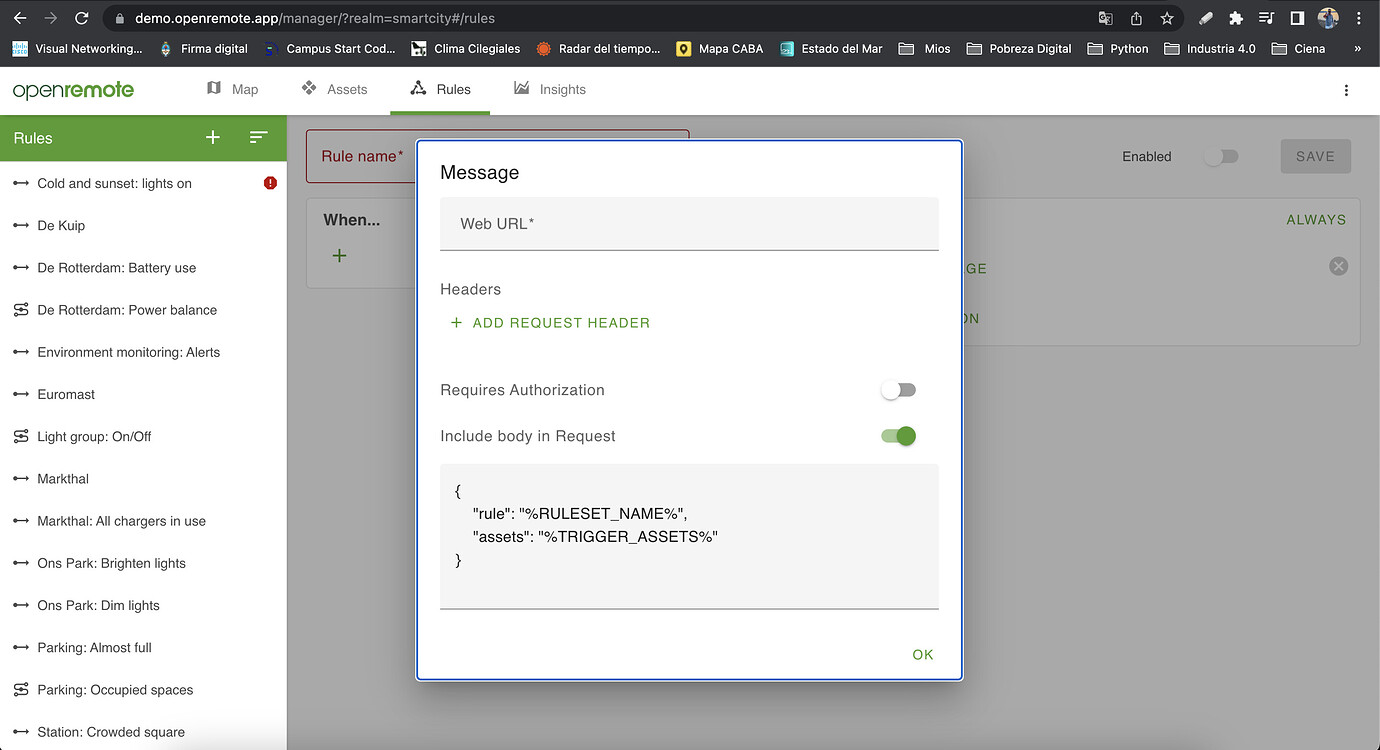The image size is (1380, 750).
Task: Click the X icon on the ALWAYS condition card
Action: click(x=1338, y=265)
